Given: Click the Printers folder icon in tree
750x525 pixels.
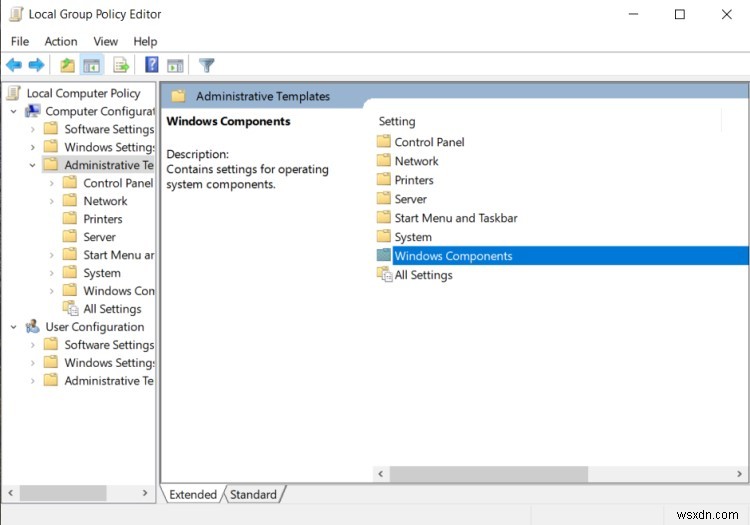Looking at the screenshot, I should (x=70, y=219).
